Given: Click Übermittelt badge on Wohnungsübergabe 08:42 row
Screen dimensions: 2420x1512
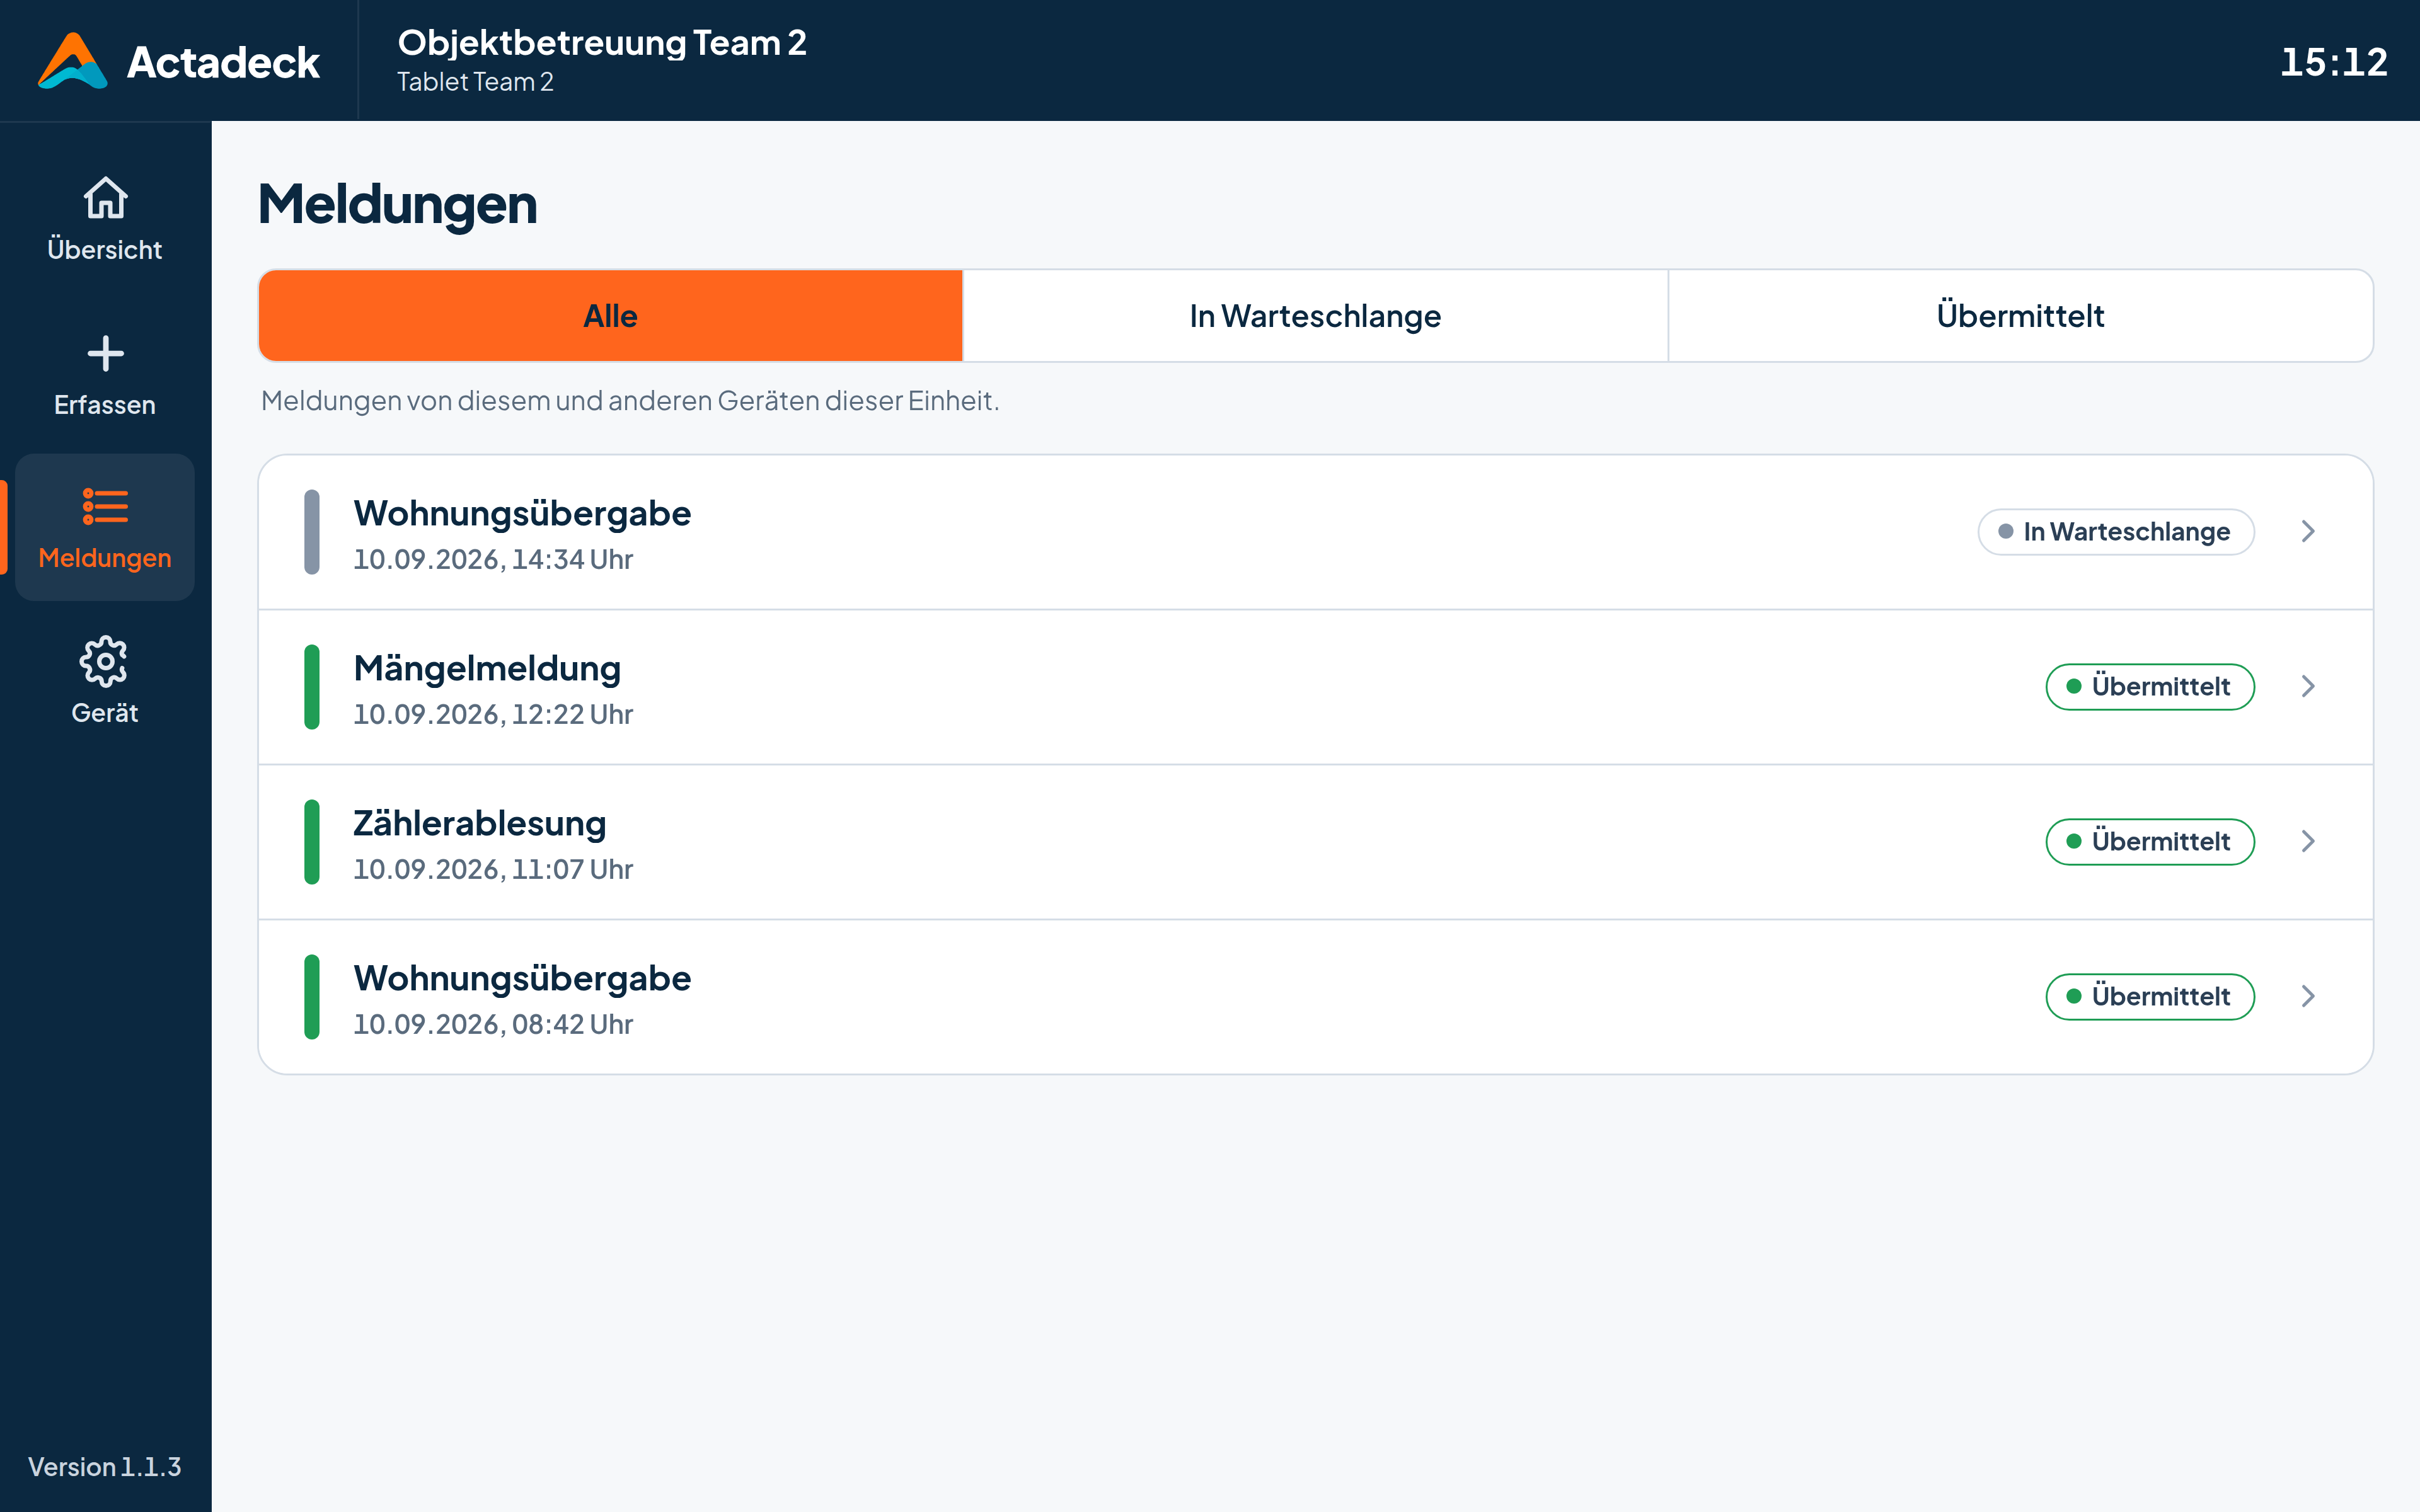Looking at the screenshot, I should coord(2150,997).
